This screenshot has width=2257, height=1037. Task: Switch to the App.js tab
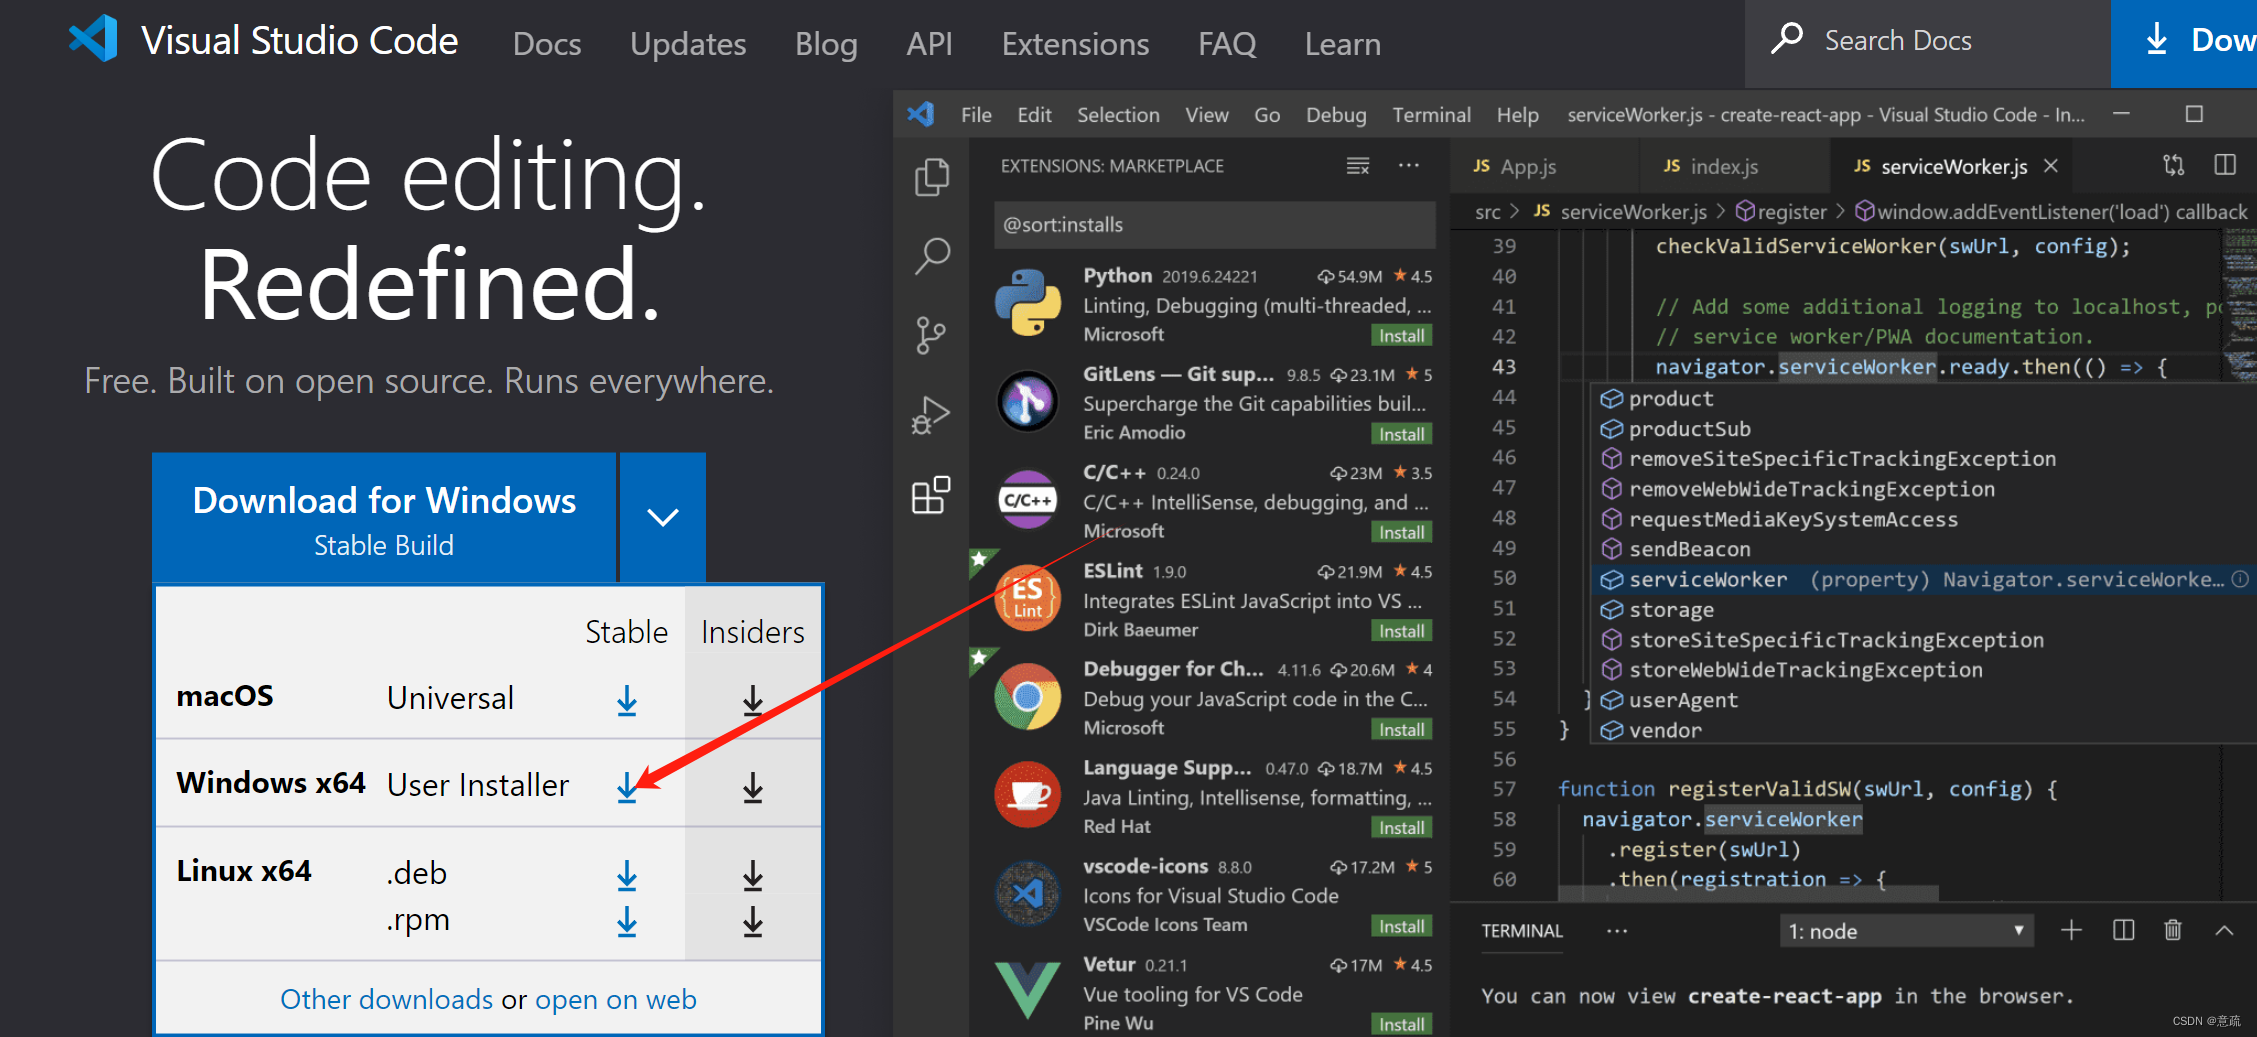pyautogui.click(x=1544, y=166)
